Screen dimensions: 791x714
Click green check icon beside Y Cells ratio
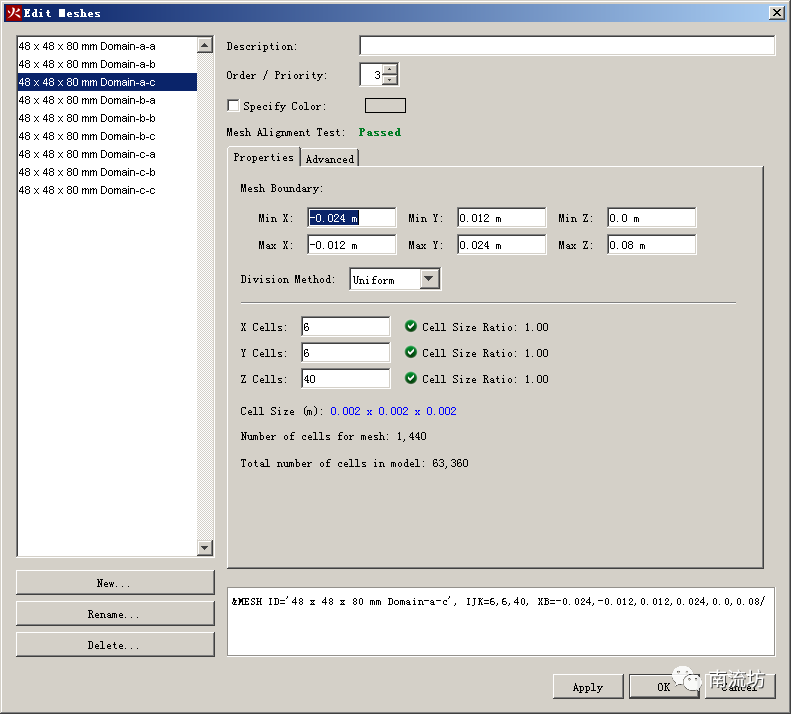pyautogui.click(x=411, y=352)
